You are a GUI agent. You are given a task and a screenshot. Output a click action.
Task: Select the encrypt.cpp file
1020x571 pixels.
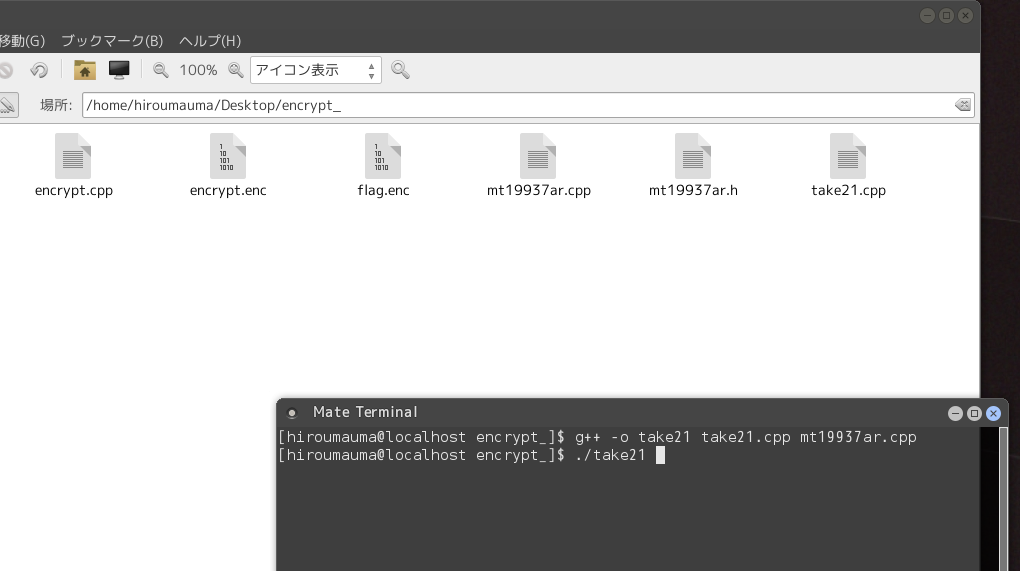[73, 165]
